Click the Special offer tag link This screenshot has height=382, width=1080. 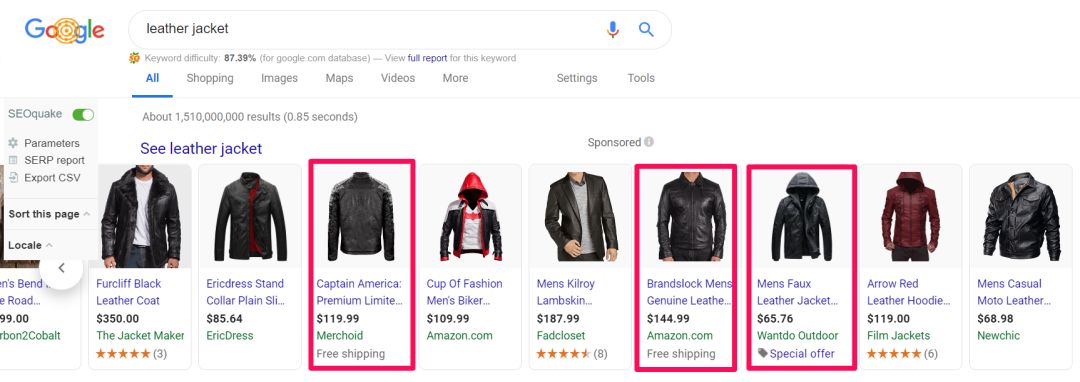coord(802,354)
